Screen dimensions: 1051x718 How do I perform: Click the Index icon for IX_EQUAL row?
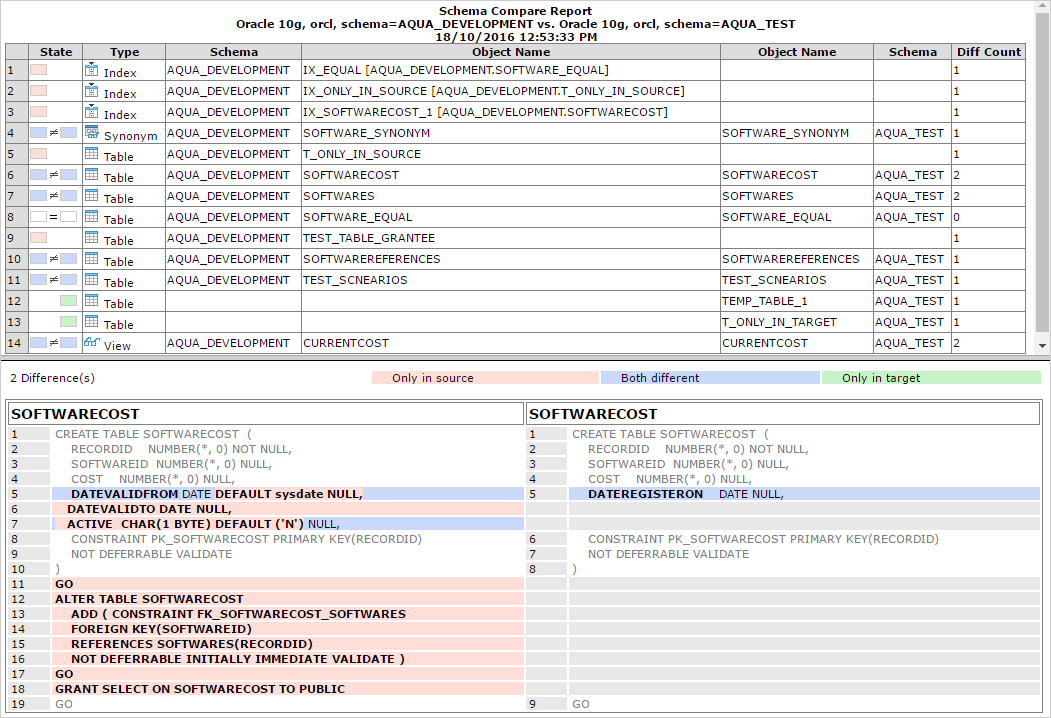click(x=92, y=69)
